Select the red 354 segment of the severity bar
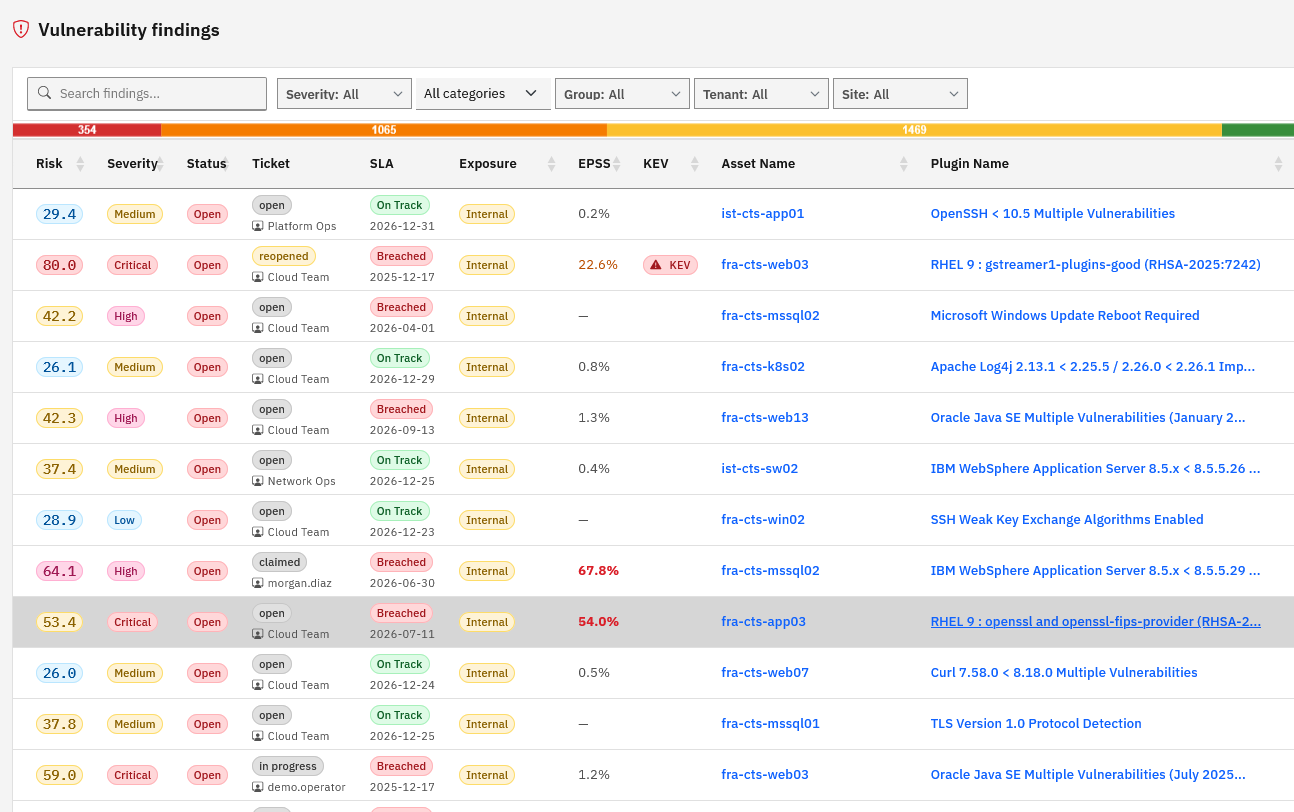 click(87, 130)
